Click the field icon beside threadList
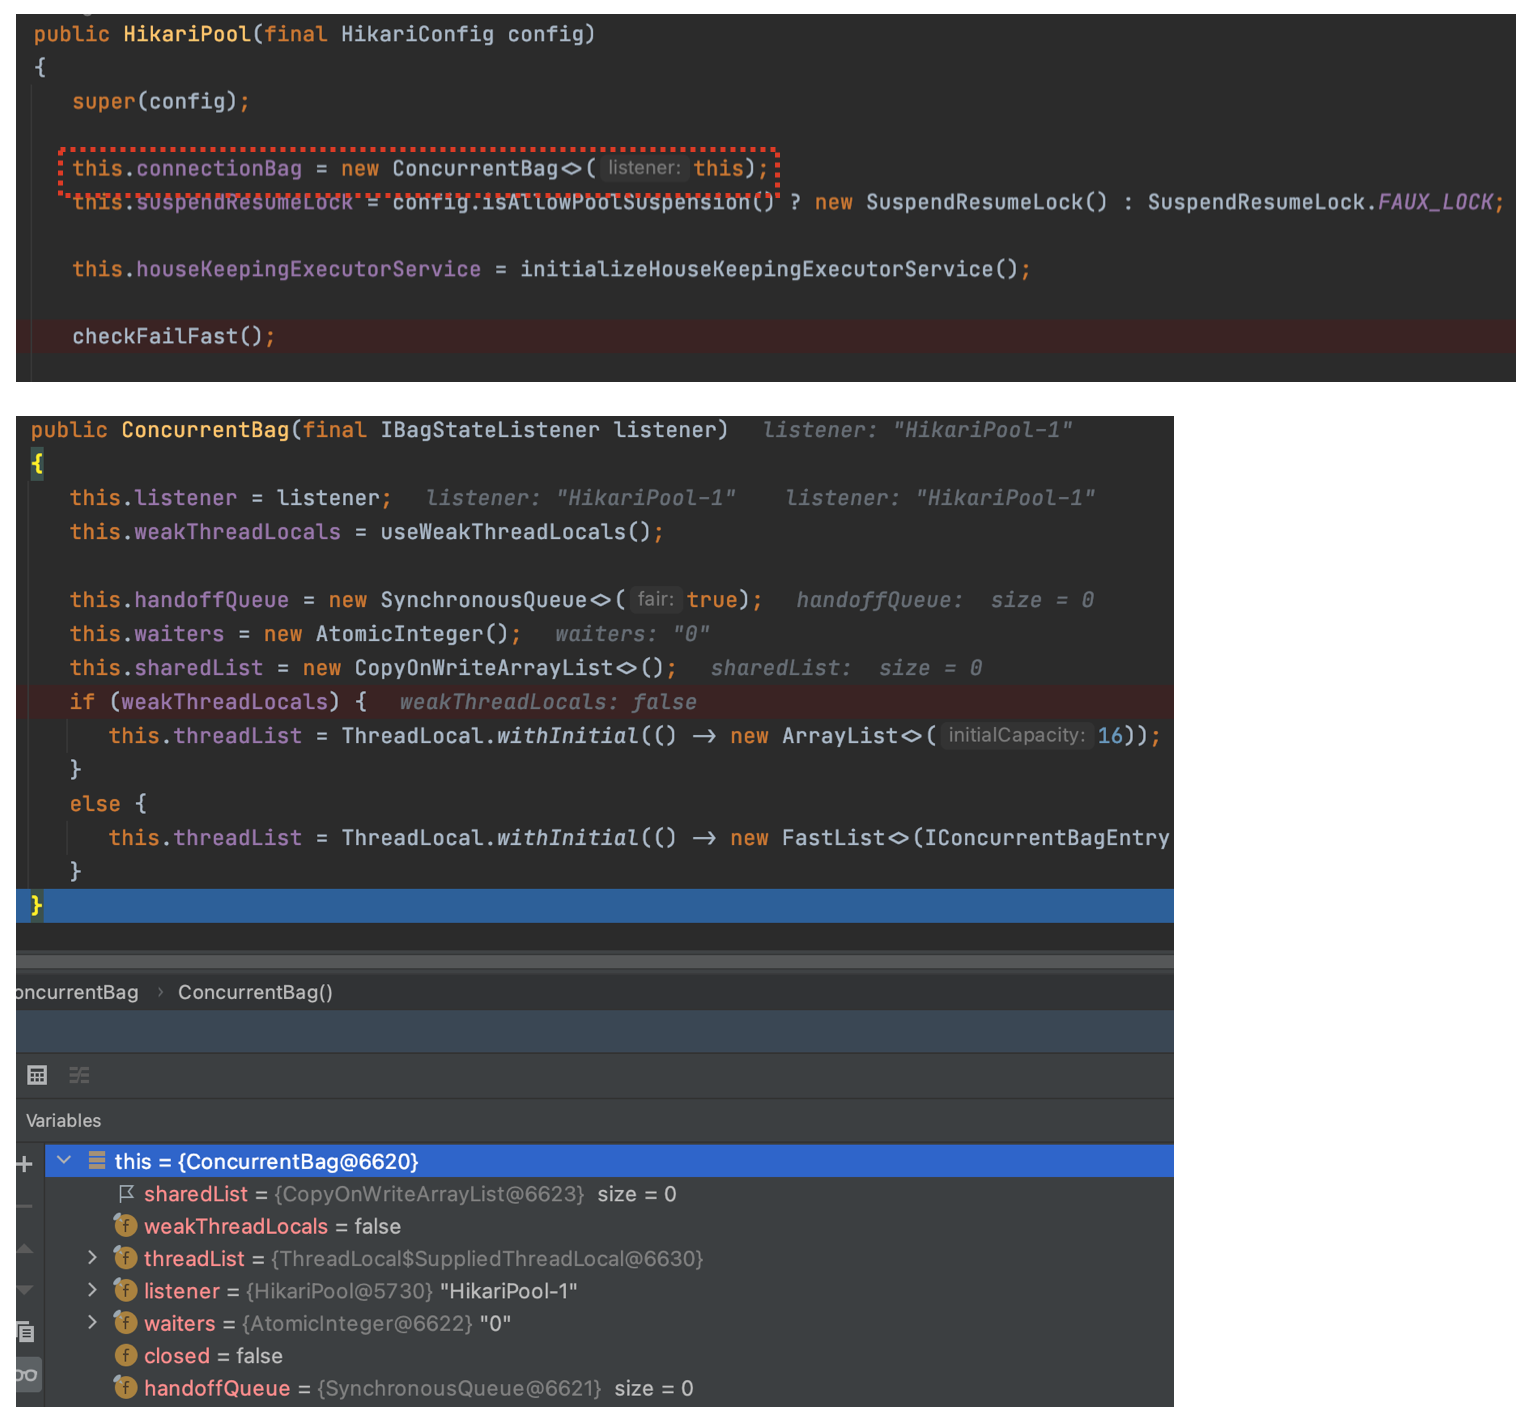The image size is (1526, 1420). pyautogui.click(x=125, y=1257)
